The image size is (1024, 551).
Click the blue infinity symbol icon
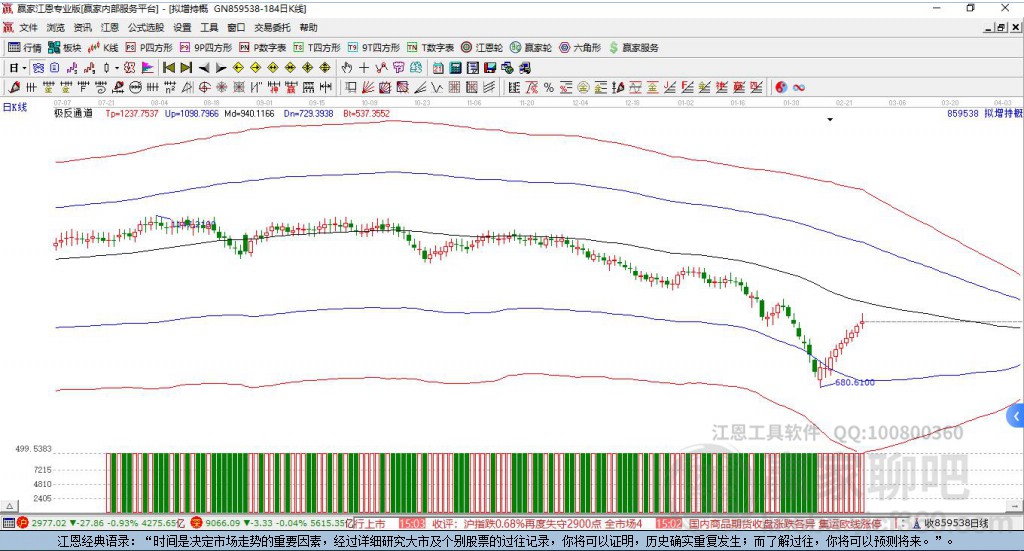[799, 88]
